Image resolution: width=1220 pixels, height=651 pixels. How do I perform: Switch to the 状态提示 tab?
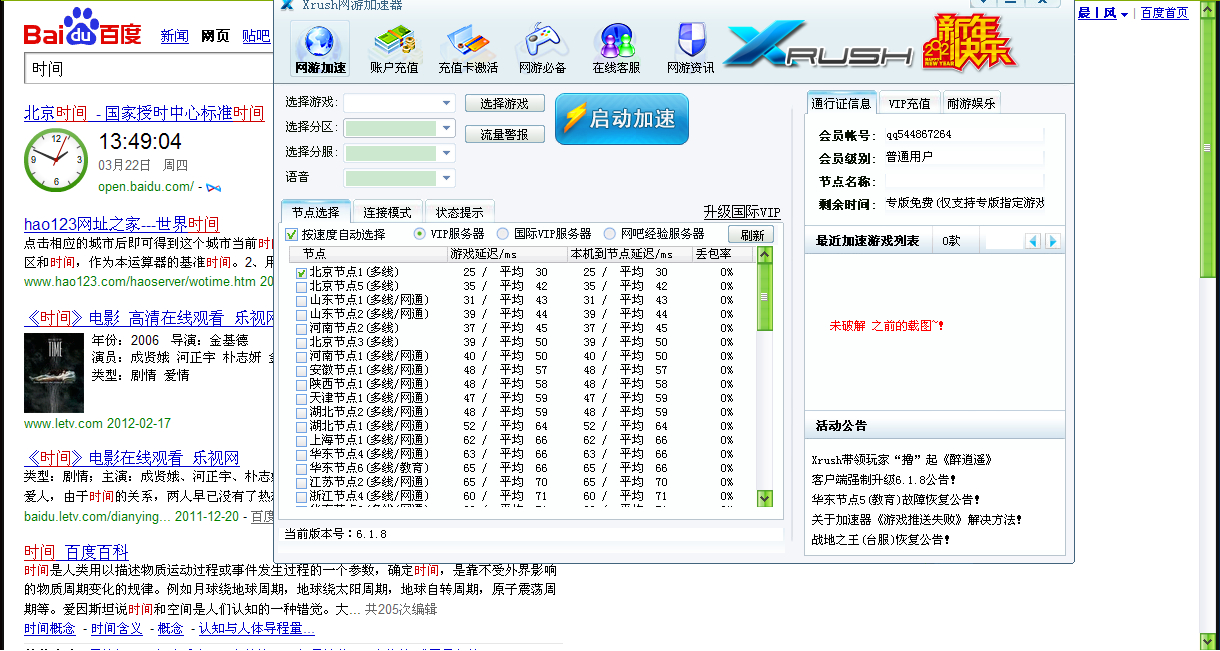pos(460,212)
